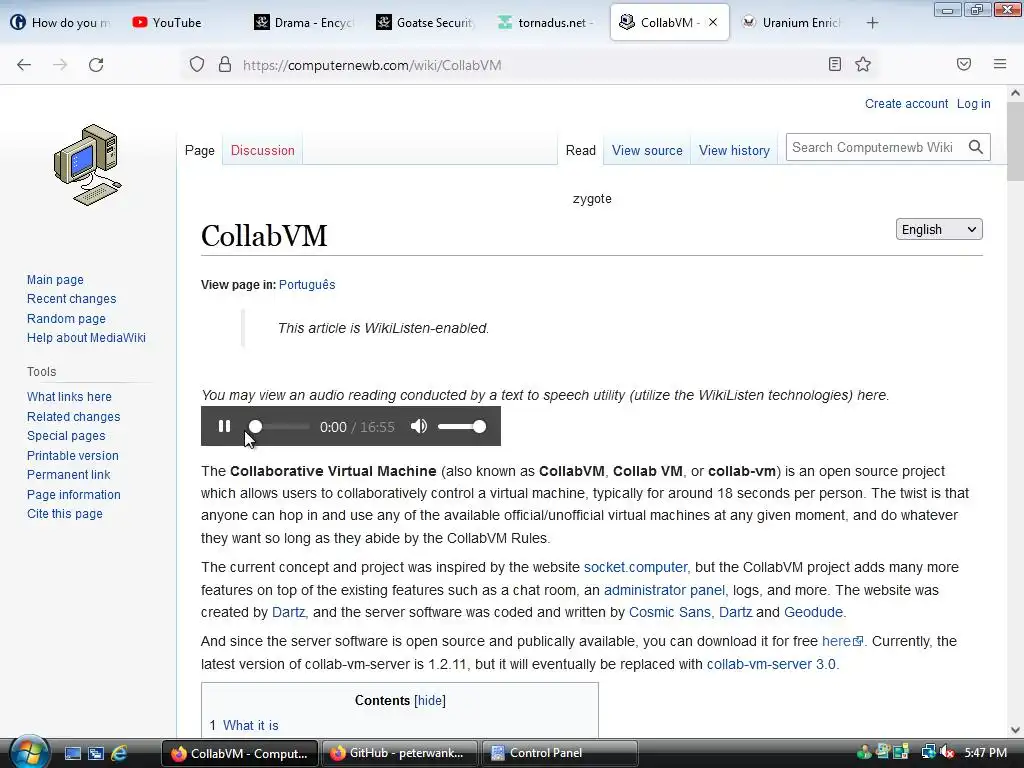Reload the current page
1024x768 pixels.
(96, 65)
